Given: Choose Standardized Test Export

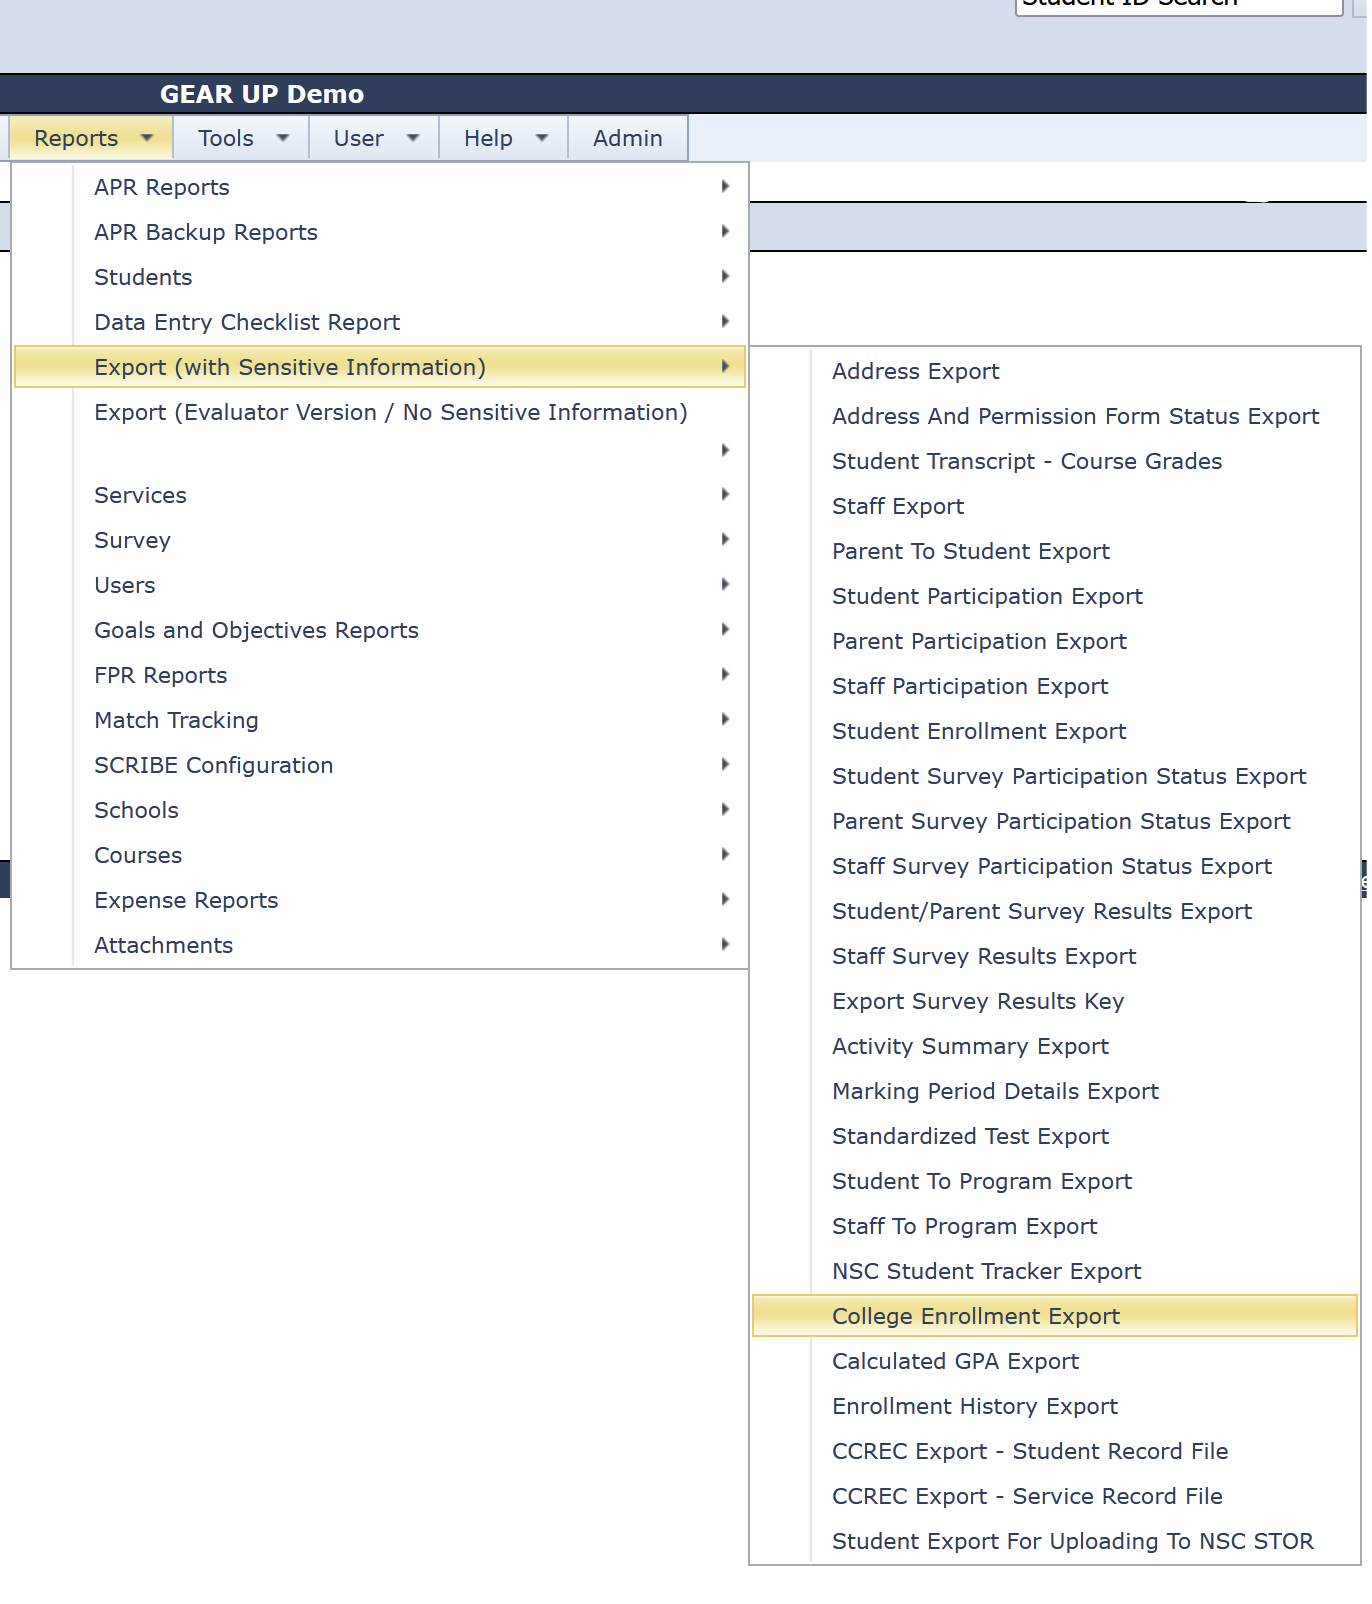Looking at the screenshot, I should (1055, 1136).
